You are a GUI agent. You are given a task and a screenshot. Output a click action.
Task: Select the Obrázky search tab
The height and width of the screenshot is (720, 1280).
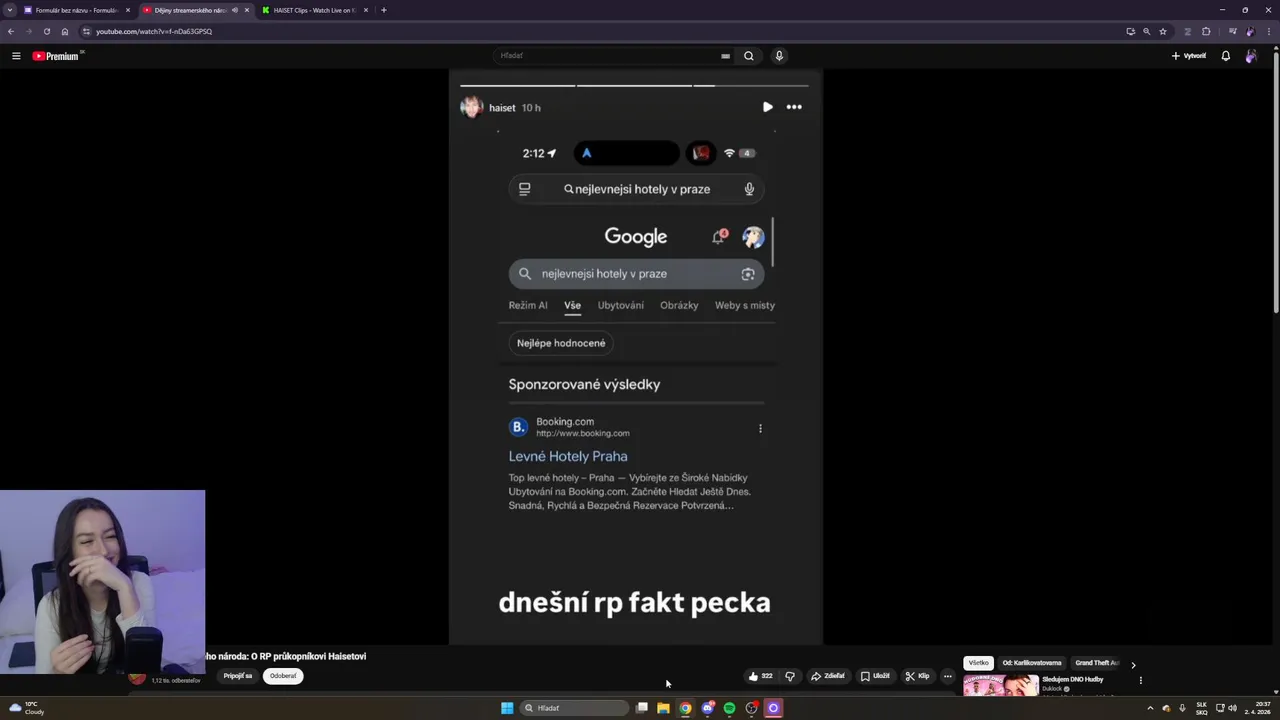click(679, 305)
